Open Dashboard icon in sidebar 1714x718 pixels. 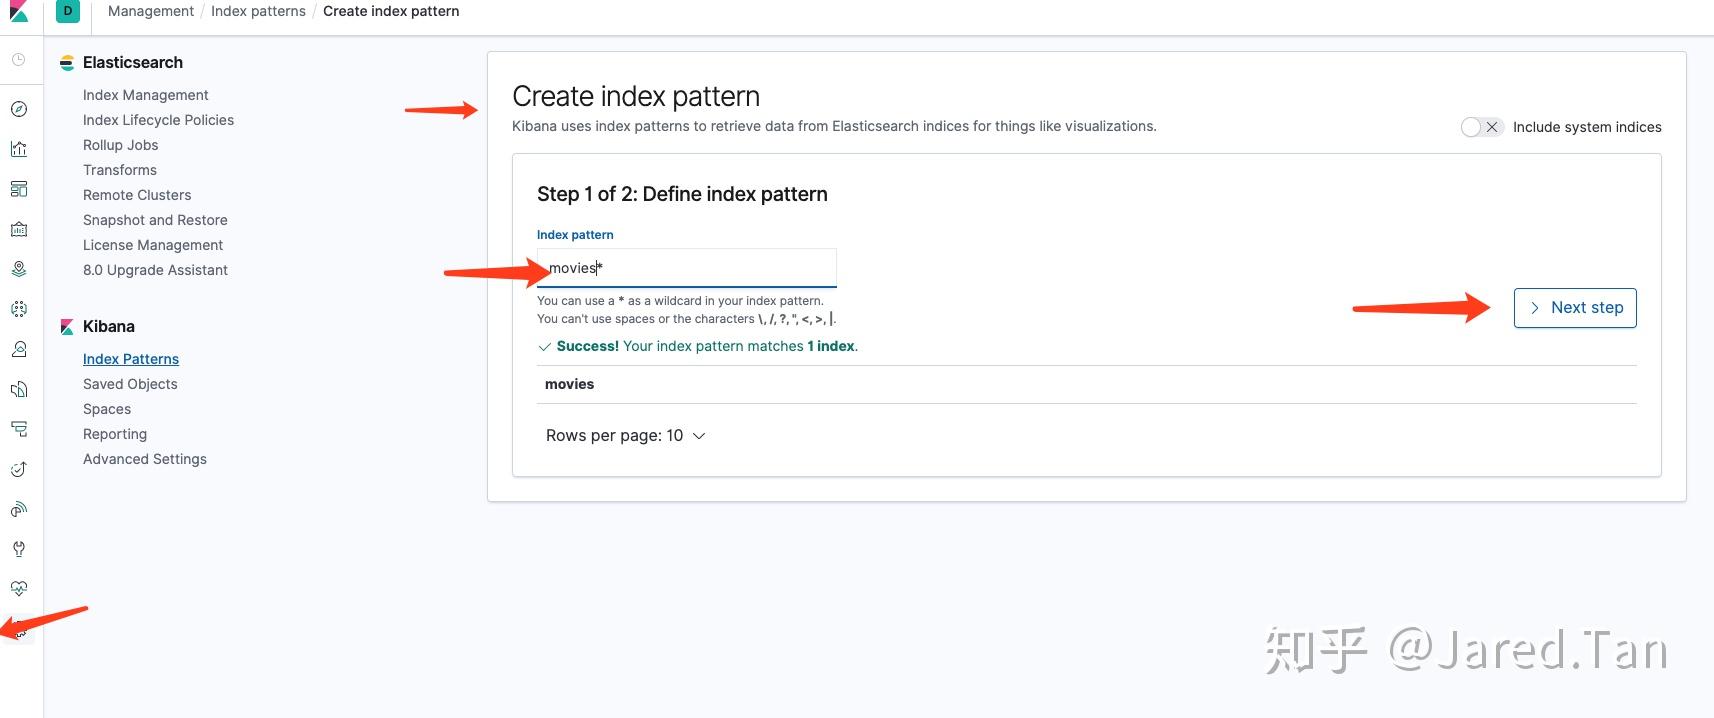pos(19,189)
